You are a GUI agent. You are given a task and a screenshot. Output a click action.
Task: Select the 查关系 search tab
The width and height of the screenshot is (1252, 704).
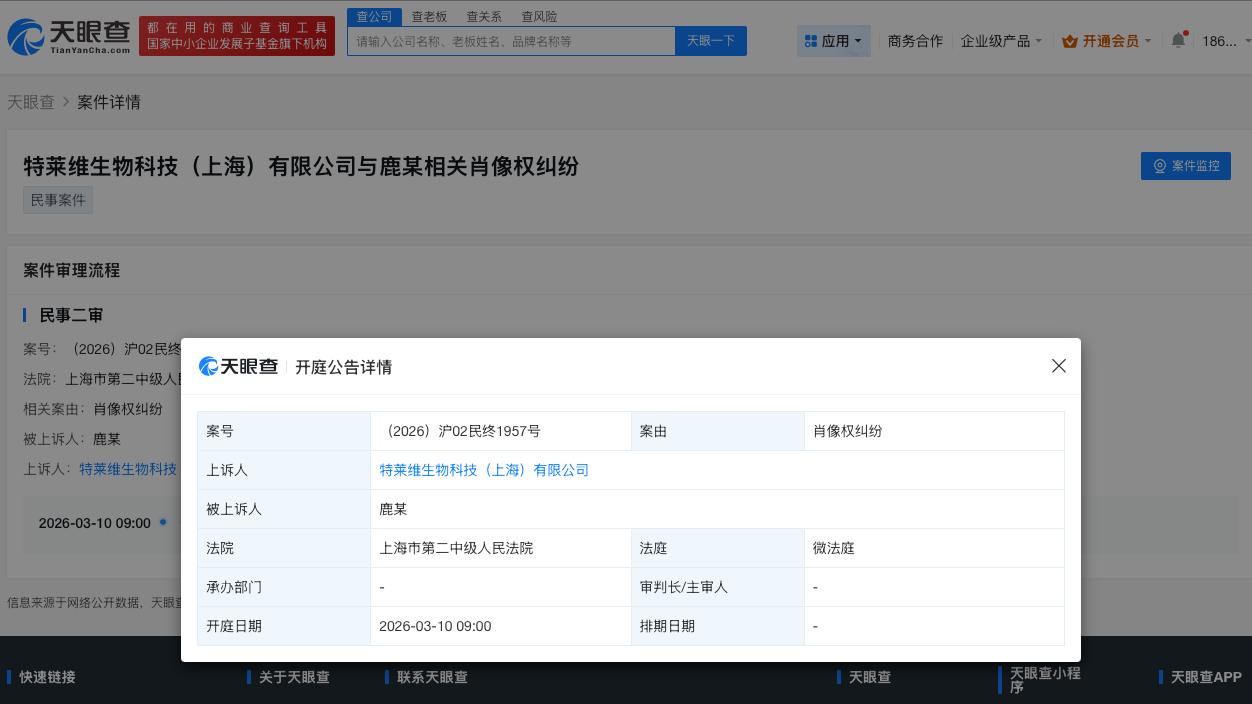coord(484,16)
